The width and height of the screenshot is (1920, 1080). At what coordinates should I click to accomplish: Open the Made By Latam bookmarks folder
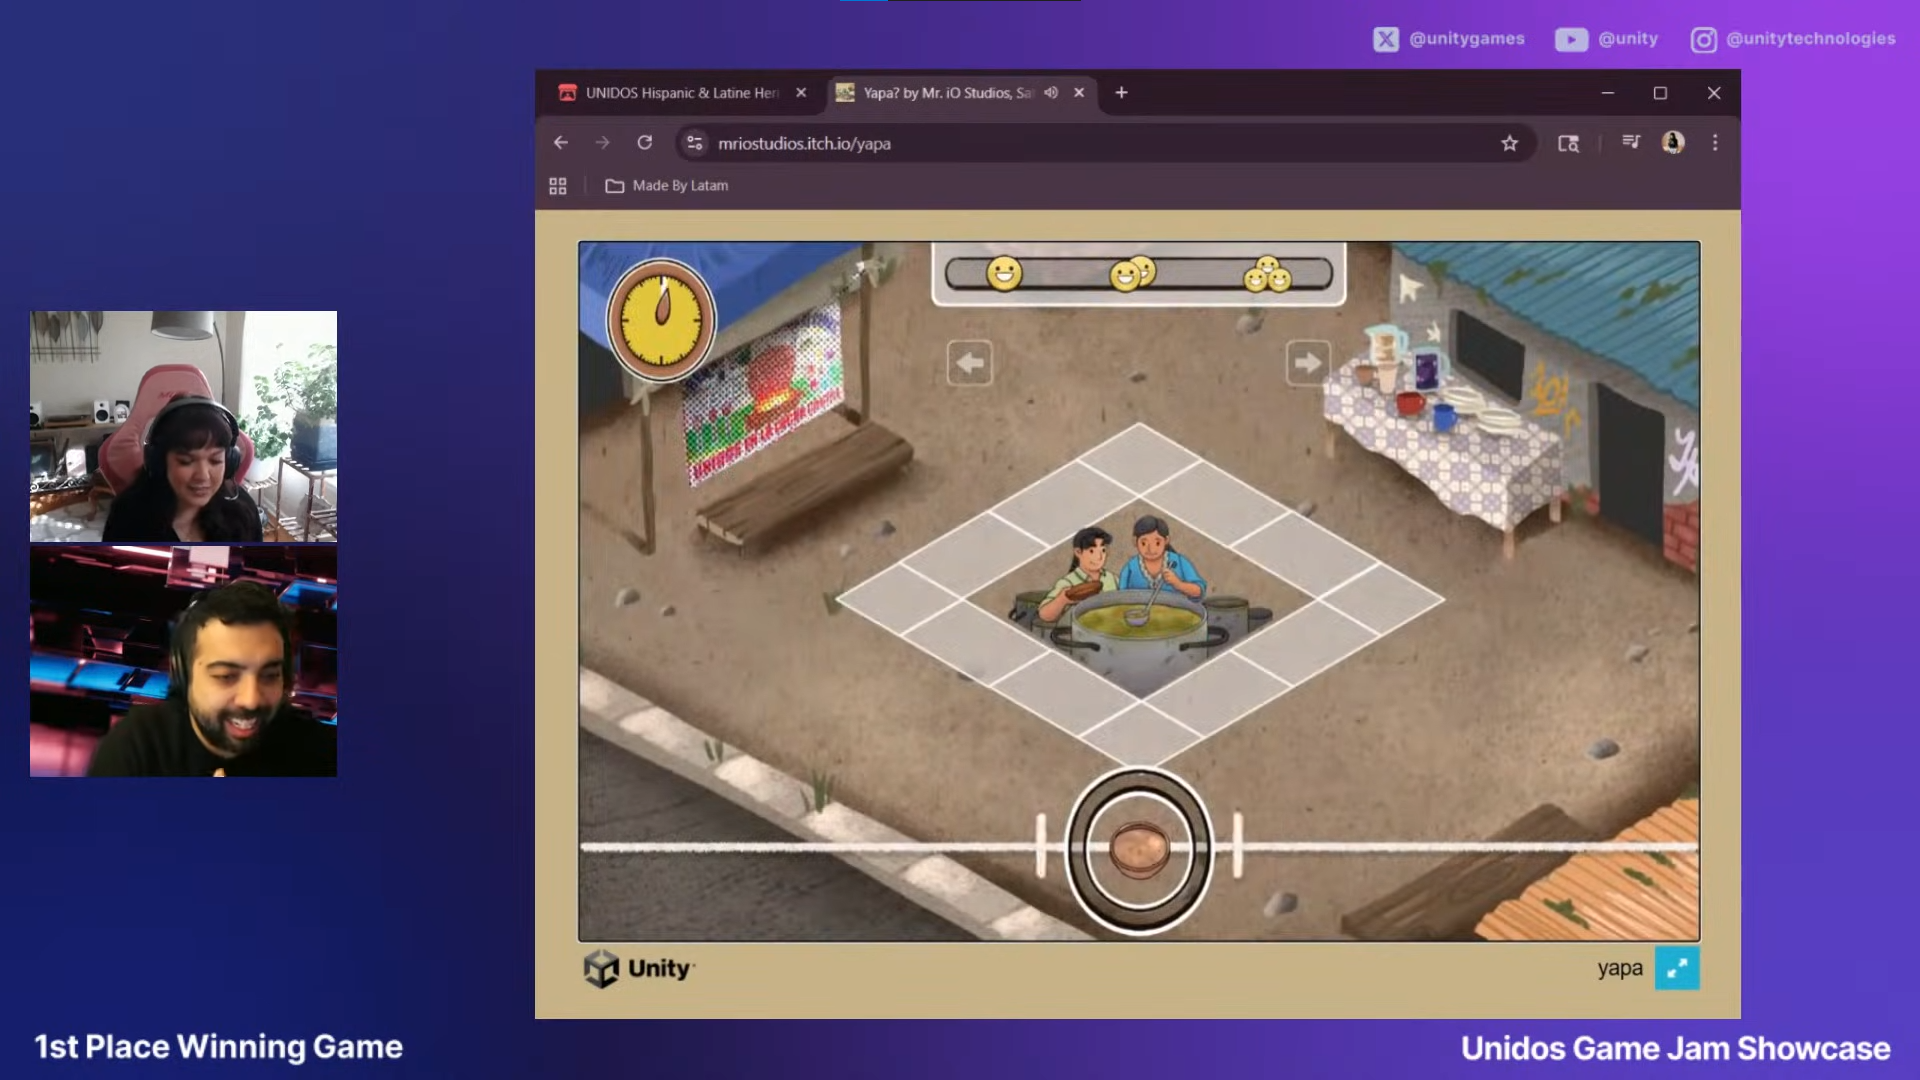(666, 185)
